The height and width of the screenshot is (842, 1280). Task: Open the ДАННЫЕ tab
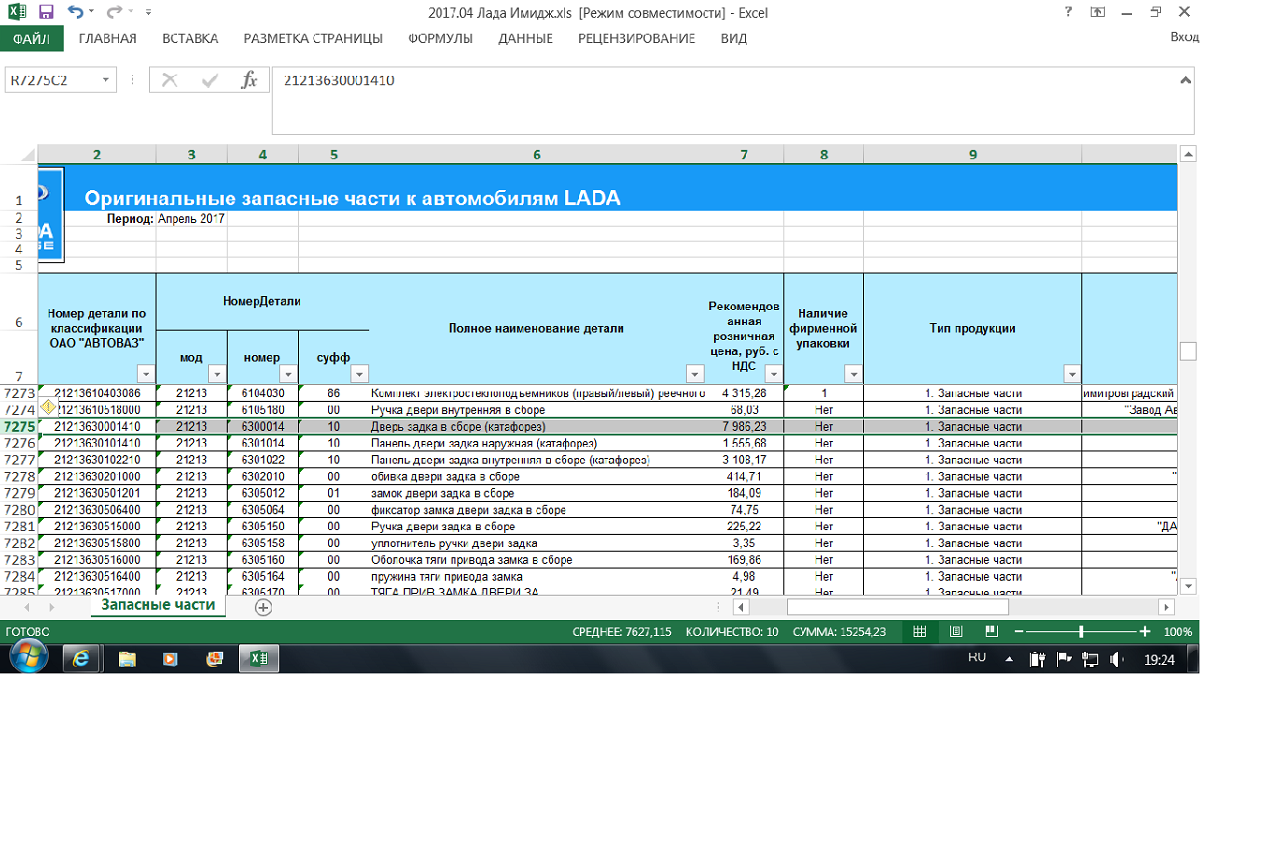(x=525, y=38)
